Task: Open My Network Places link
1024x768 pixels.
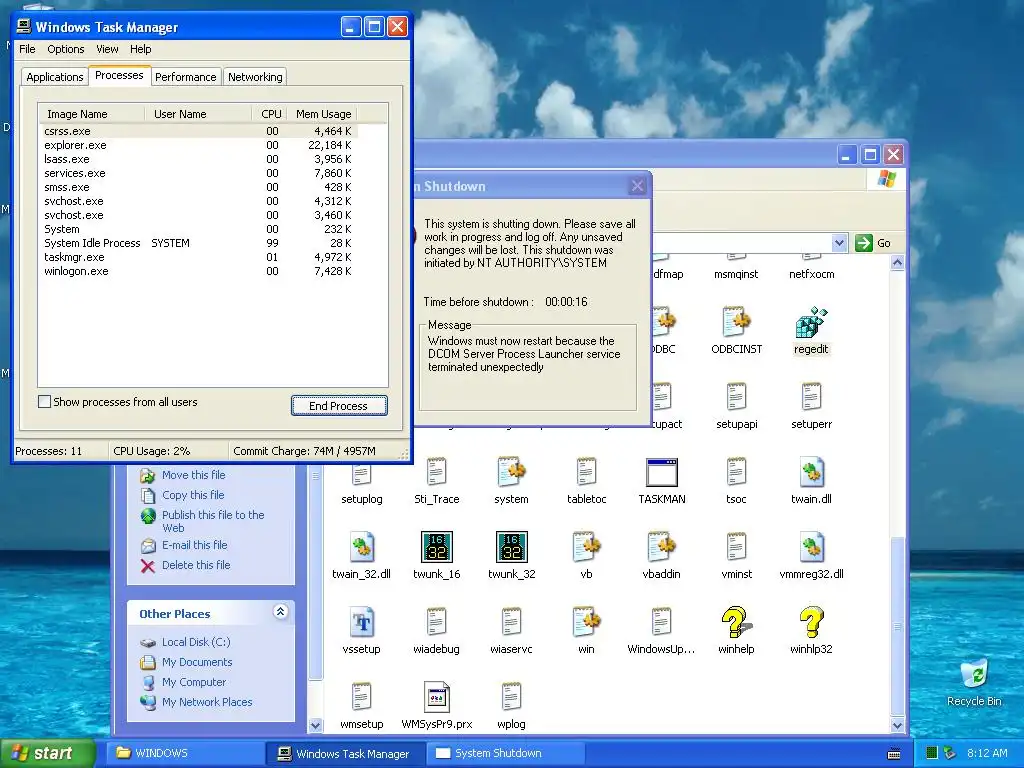Action: [207, 702]
